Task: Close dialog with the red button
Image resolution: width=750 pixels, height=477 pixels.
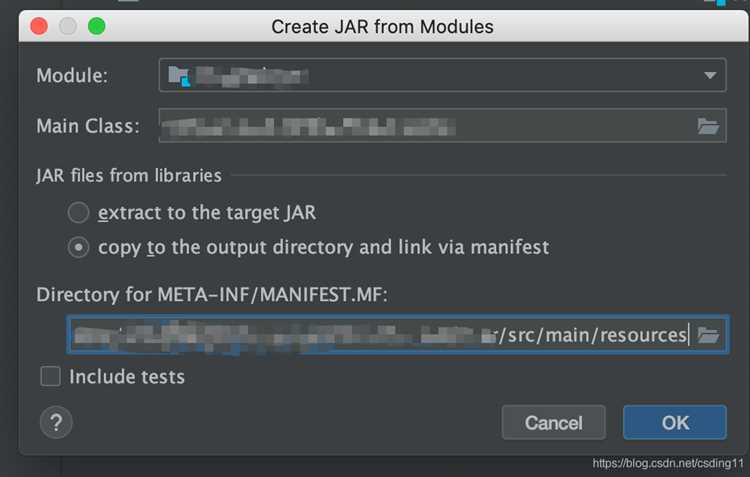Action: [39, 26]
